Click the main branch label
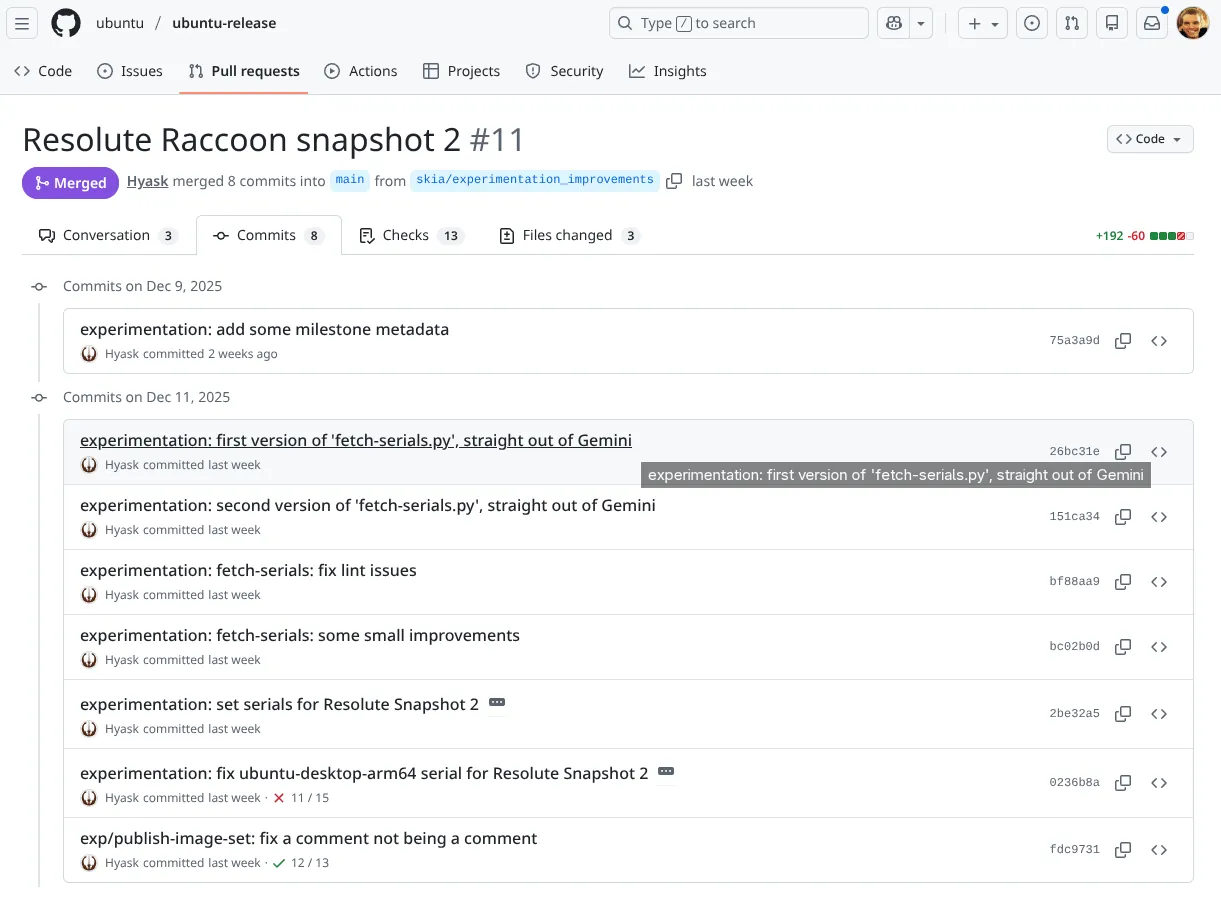This screenshot has height=909, width=1221. point(350,181)
